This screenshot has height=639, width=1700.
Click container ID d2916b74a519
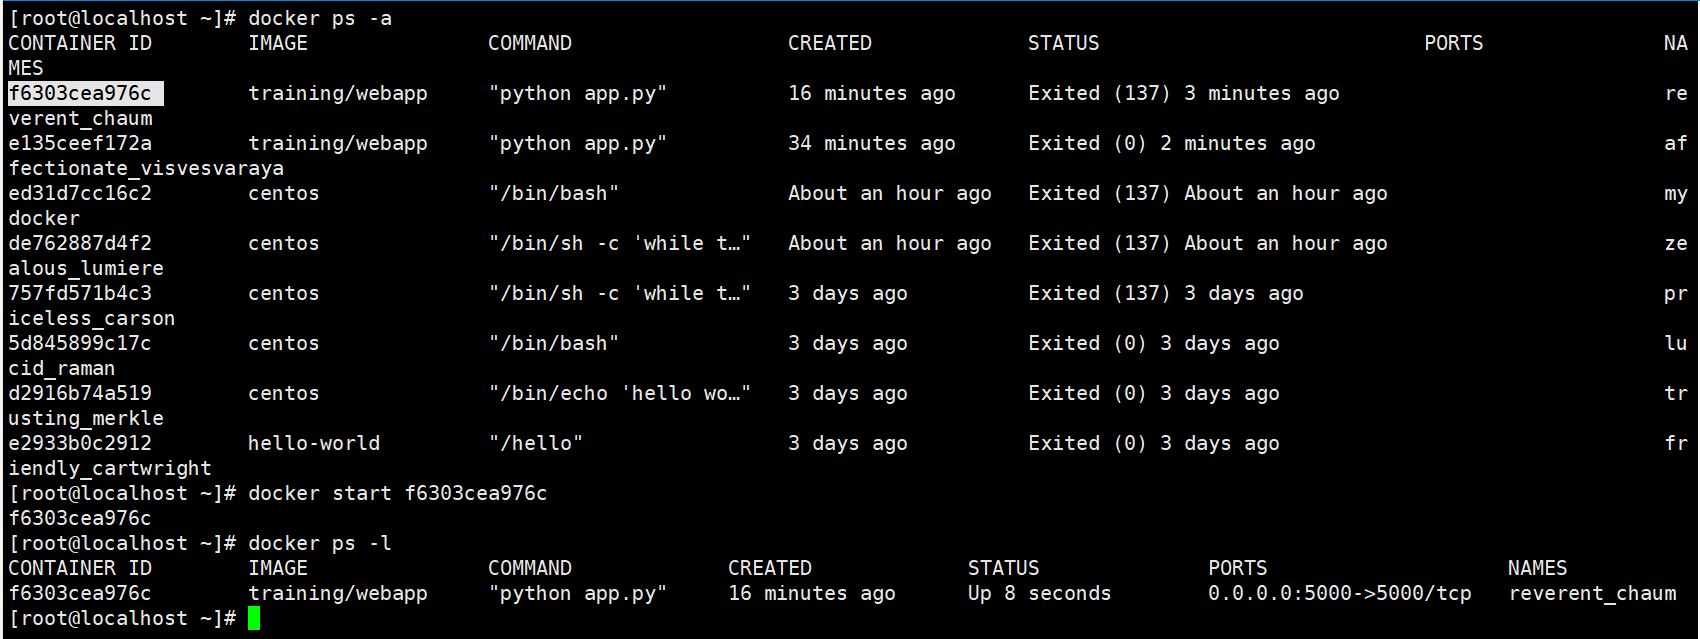[x=80, y=393]
